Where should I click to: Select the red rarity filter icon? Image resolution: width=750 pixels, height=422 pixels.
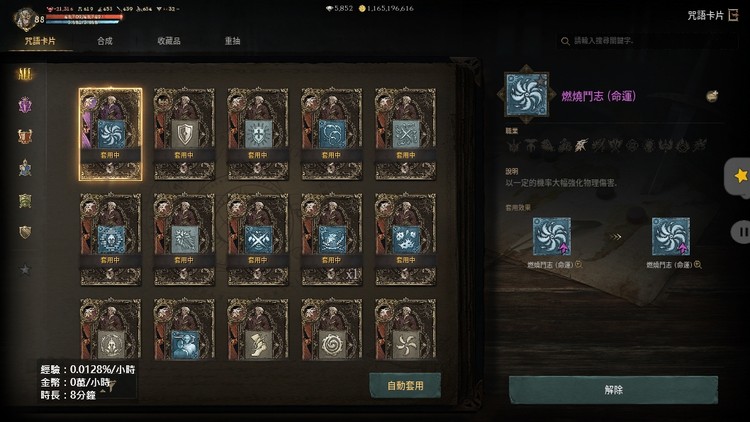[x=25, y=136]
